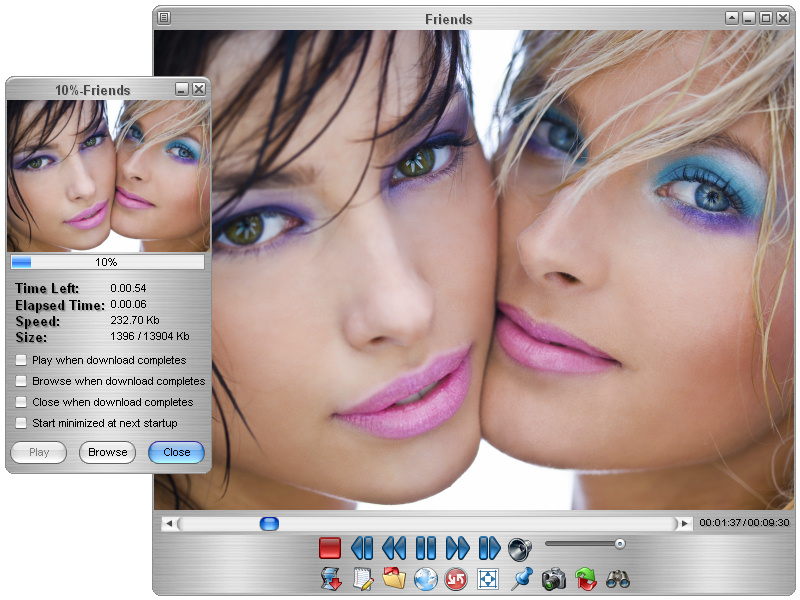This screenshot has width=800, height=600.
Task: Mute audio using the speaker icon
Action: (521, 546)
